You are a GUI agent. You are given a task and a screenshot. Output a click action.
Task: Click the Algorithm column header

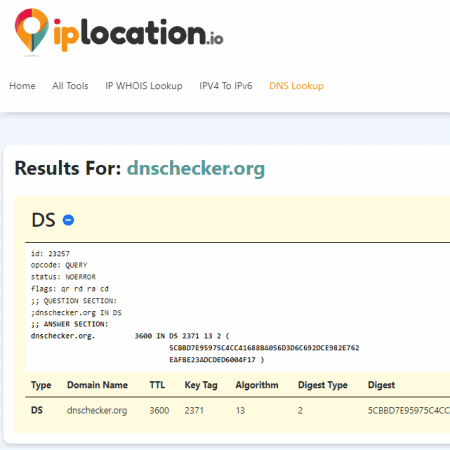click(257, 385)
